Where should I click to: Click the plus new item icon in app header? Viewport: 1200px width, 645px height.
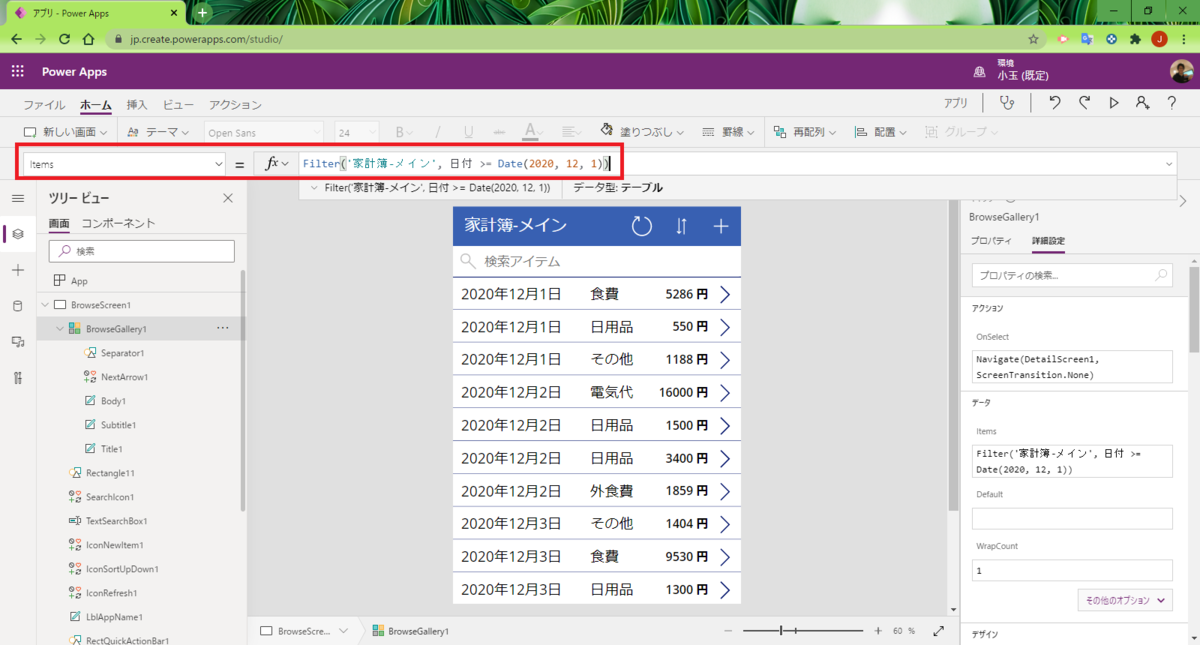720,226
